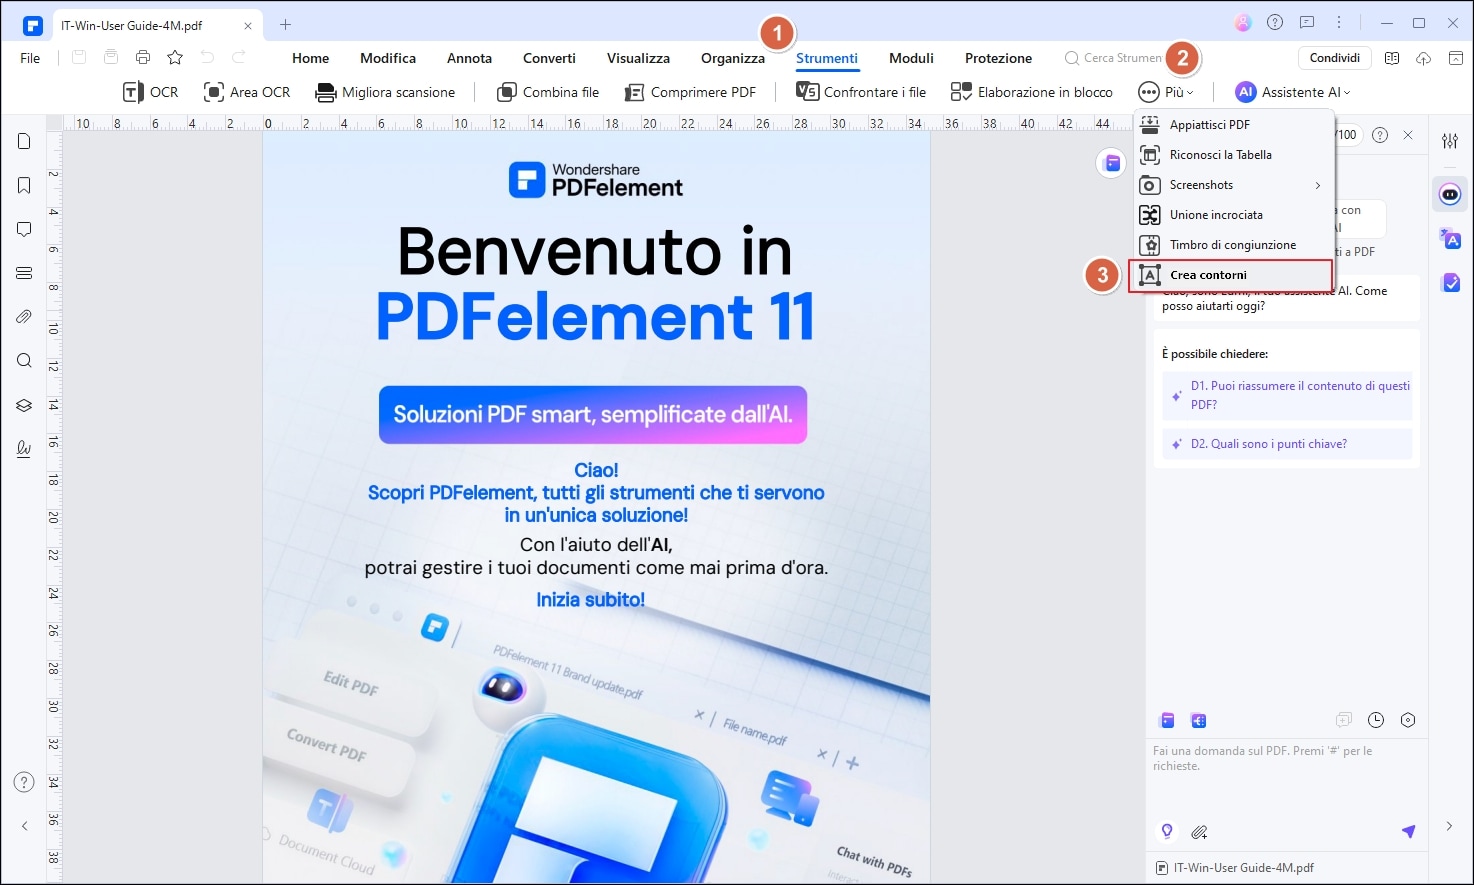Click the AI chat robot icon on right

click(x=1450, y=194)
